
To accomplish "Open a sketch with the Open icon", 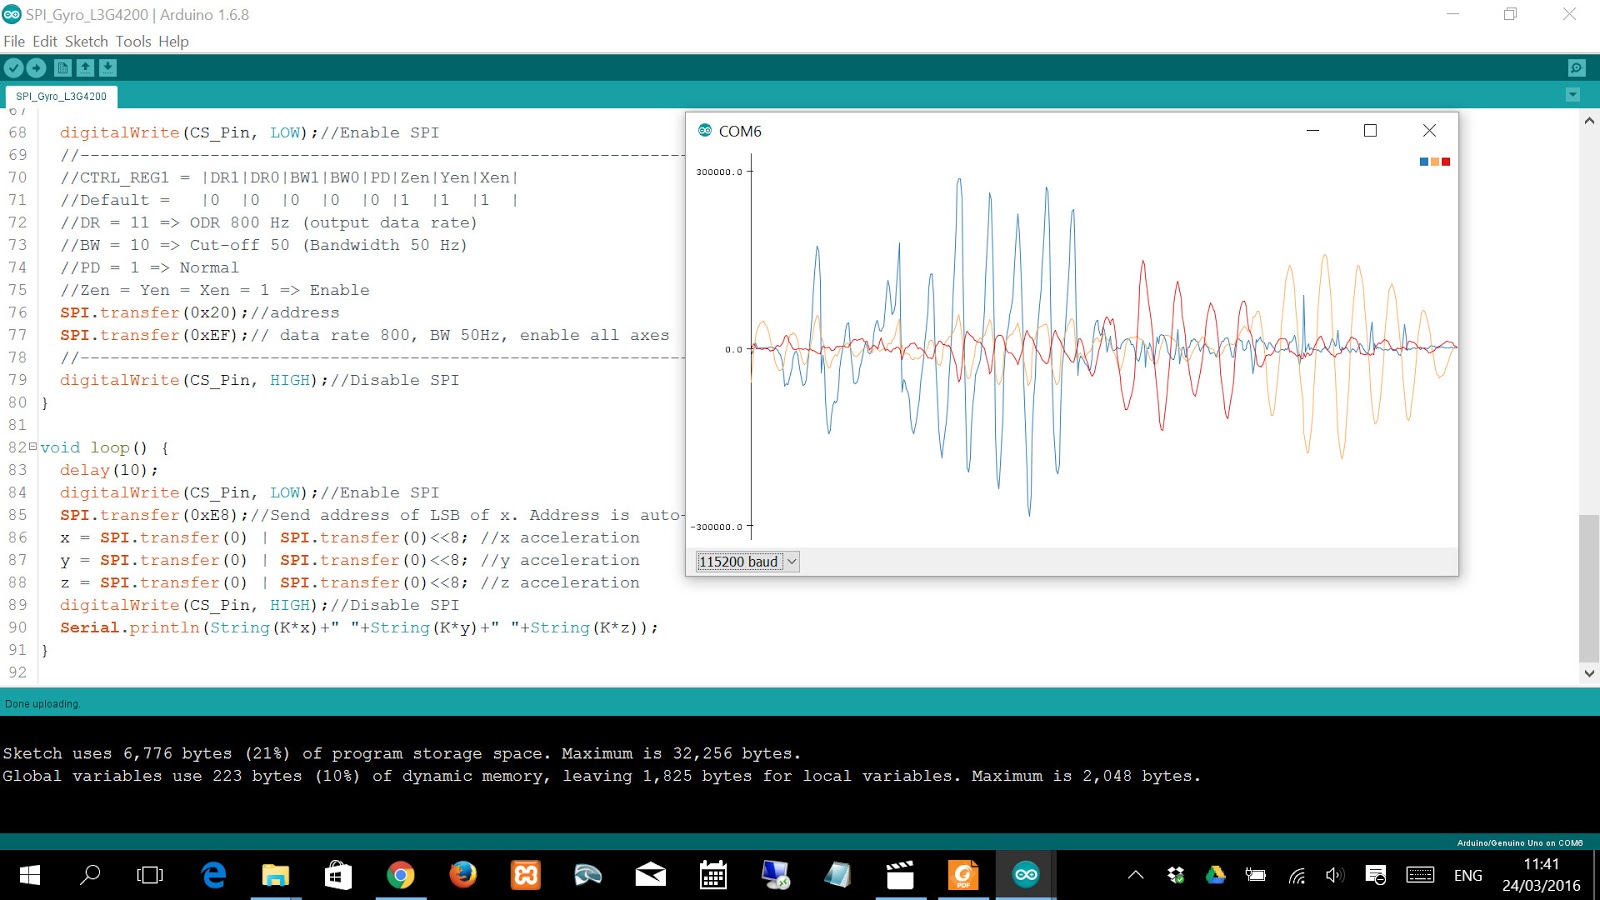I will [85, 68].
